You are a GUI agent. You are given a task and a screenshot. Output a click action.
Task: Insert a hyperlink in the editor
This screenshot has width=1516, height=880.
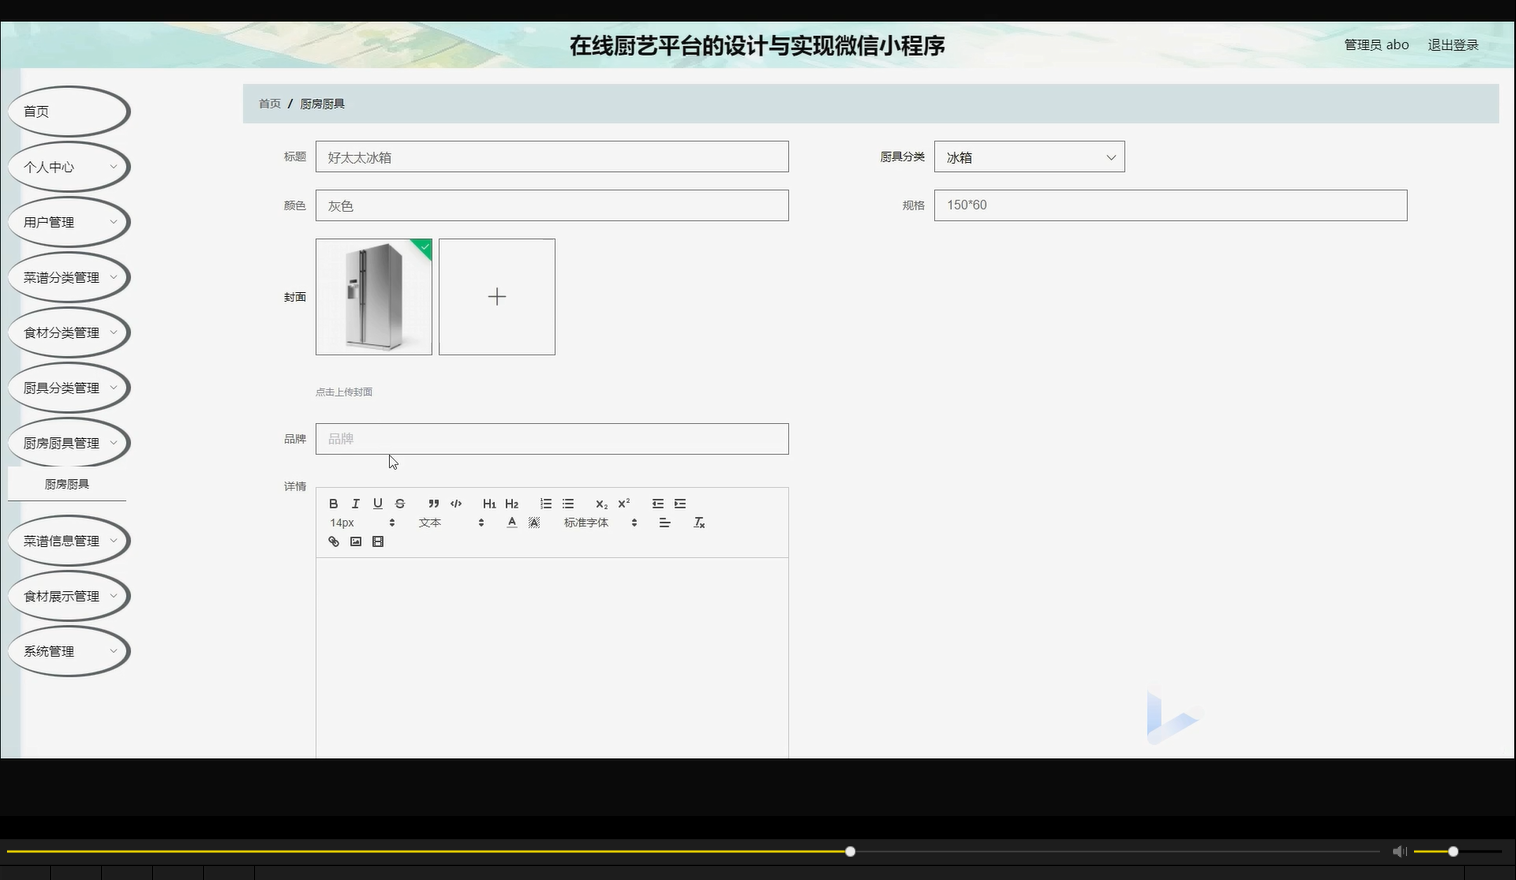tap(334, 542)
